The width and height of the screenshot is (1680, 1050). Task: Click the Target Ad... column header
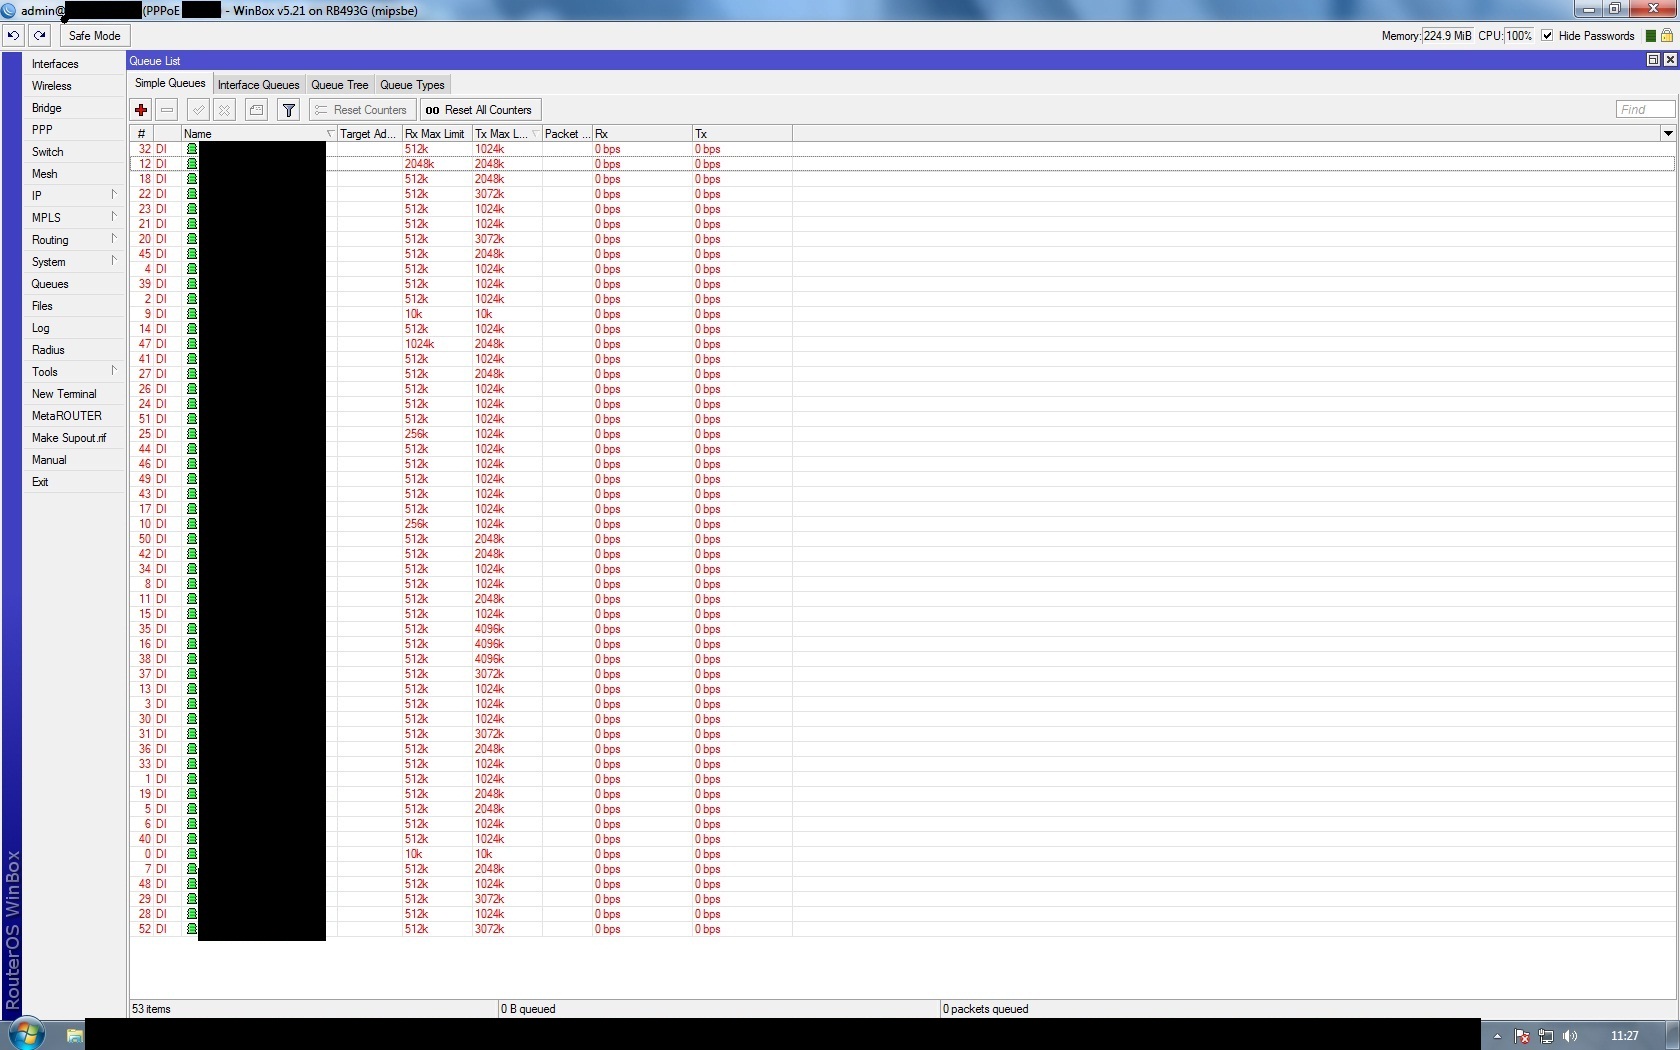tap(369, 134)
